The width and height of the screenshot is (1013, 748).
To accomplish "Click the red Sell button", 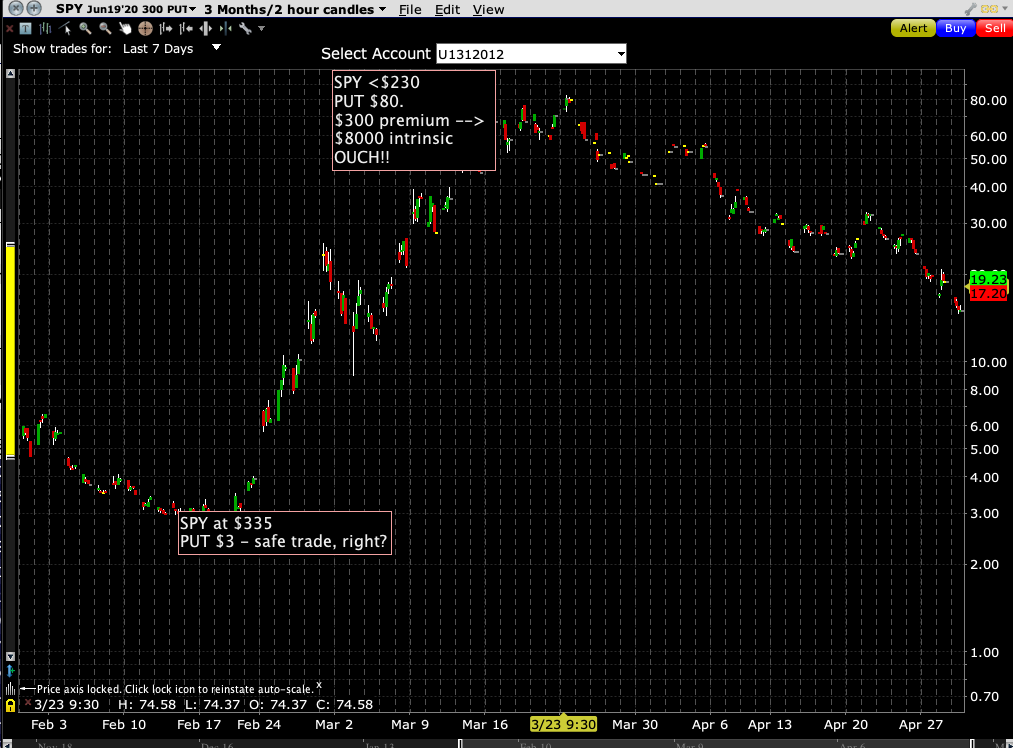I will (x=994, y=28).
